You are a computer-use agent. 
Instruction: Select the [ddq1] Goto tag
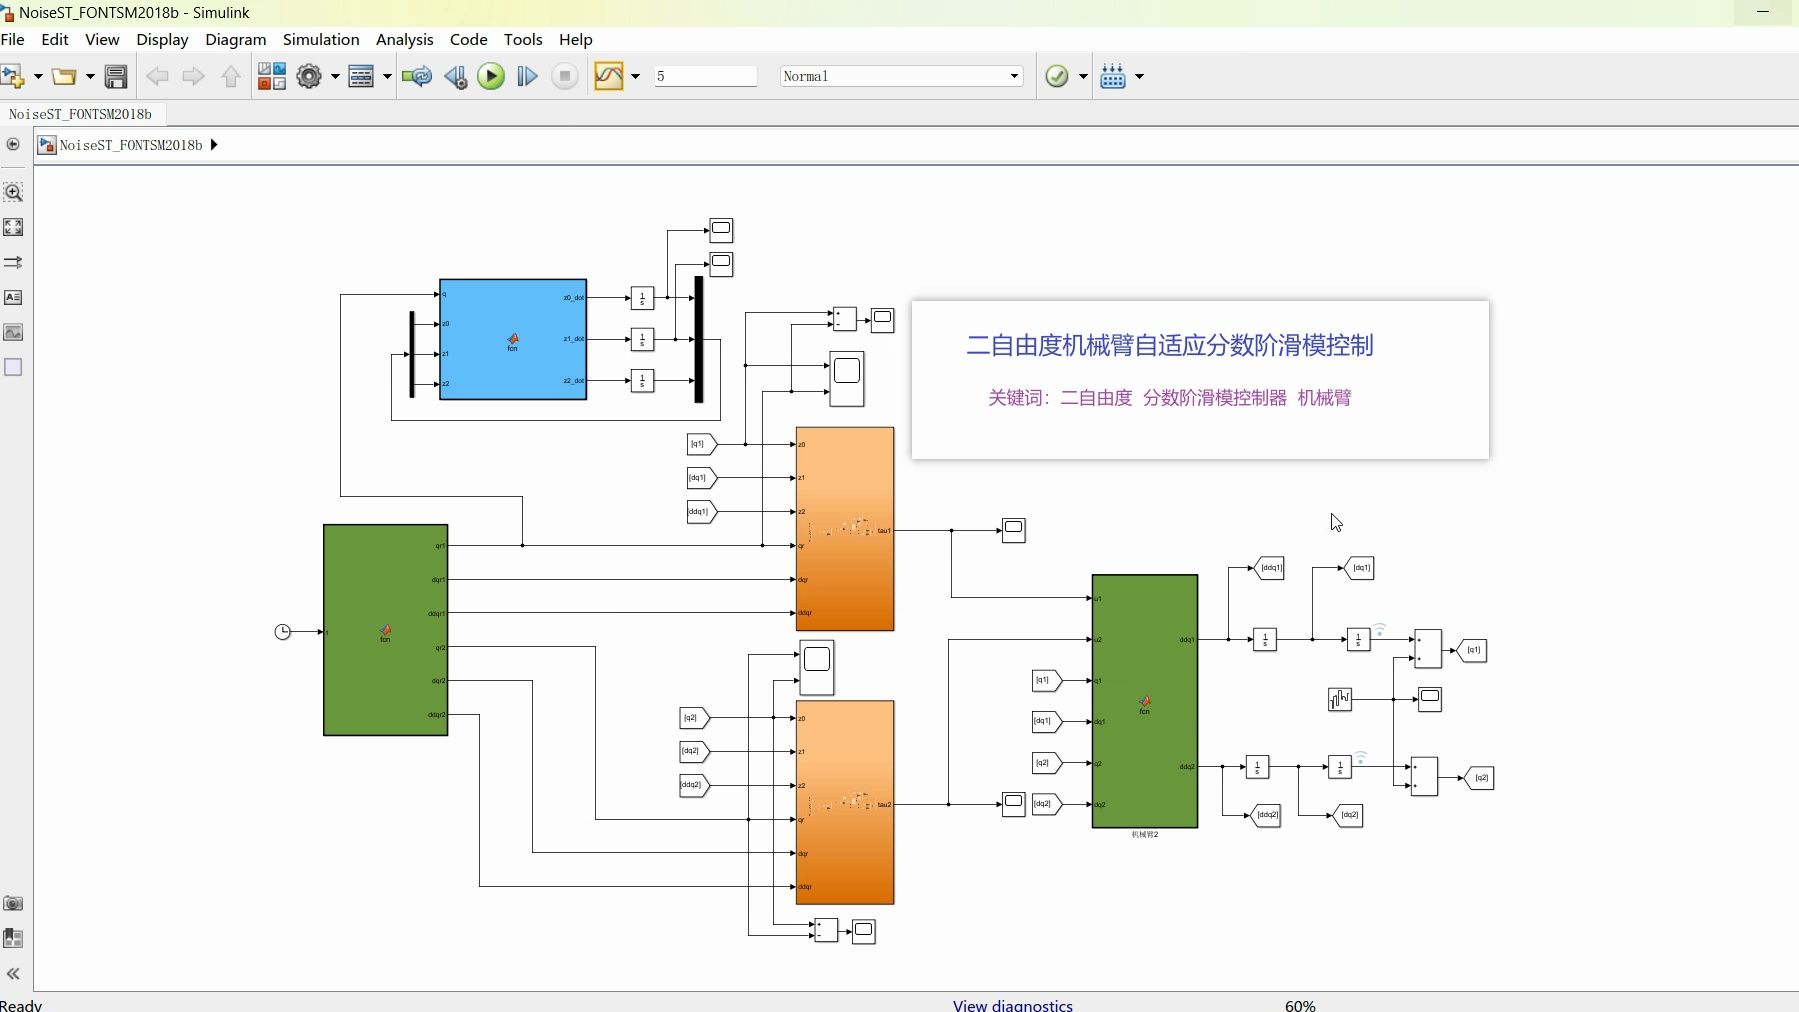coord(1270,568)
